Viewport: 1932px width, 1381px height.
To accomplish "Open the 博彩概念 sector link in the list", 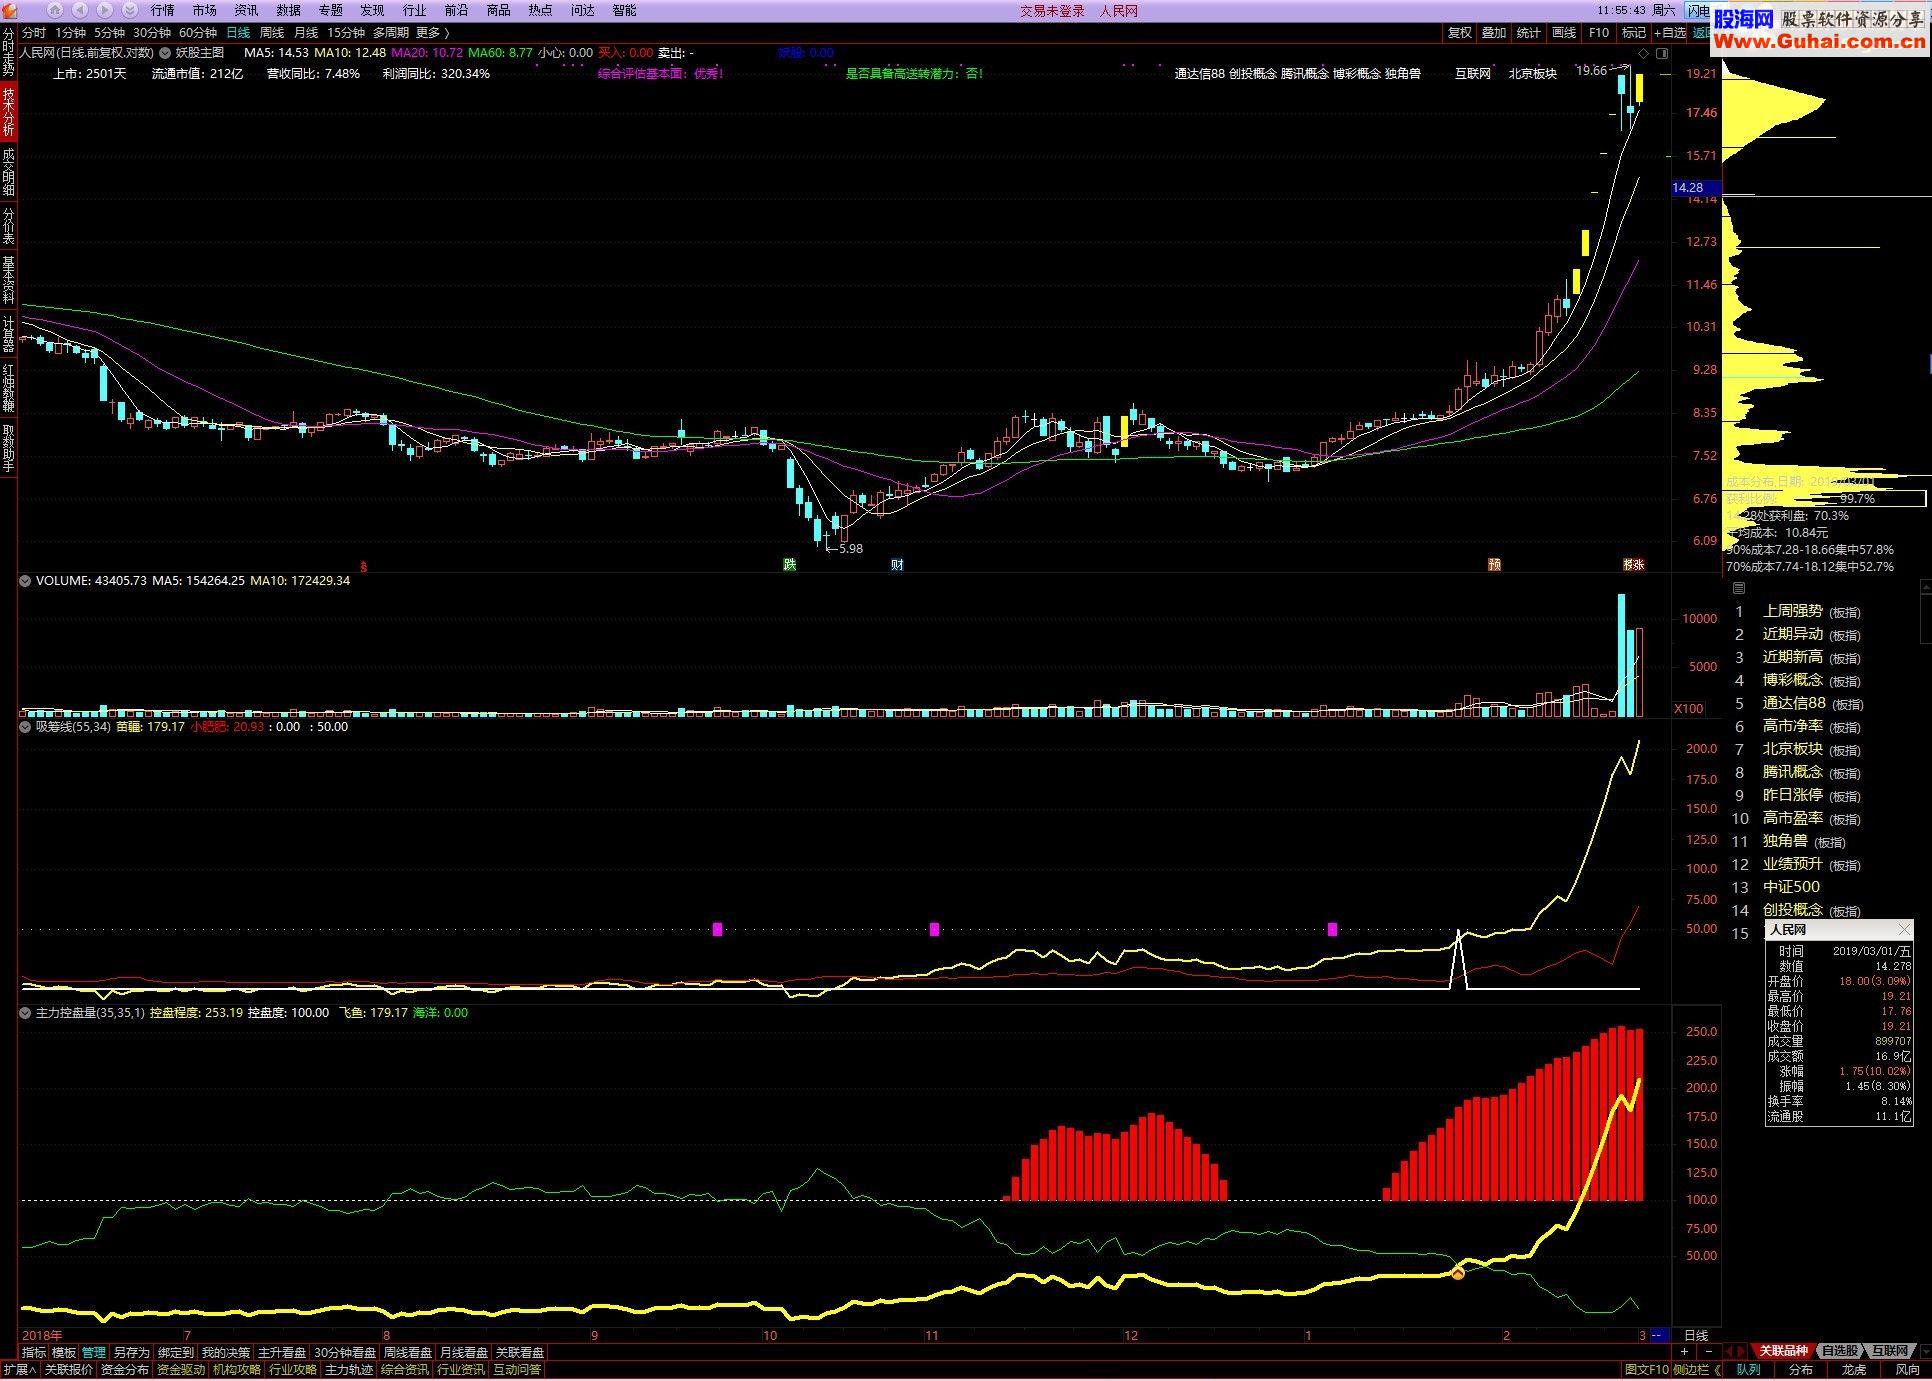I will coord(1792,680).
